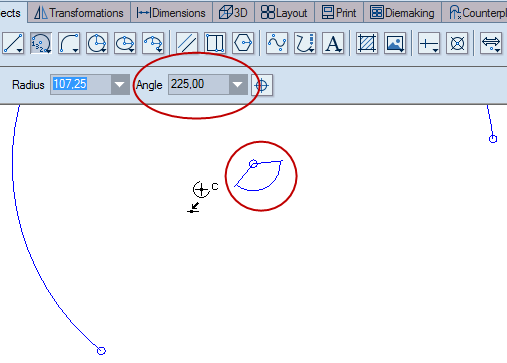
Task: Open the Transformations tab
Action: [x=79, y=13]
